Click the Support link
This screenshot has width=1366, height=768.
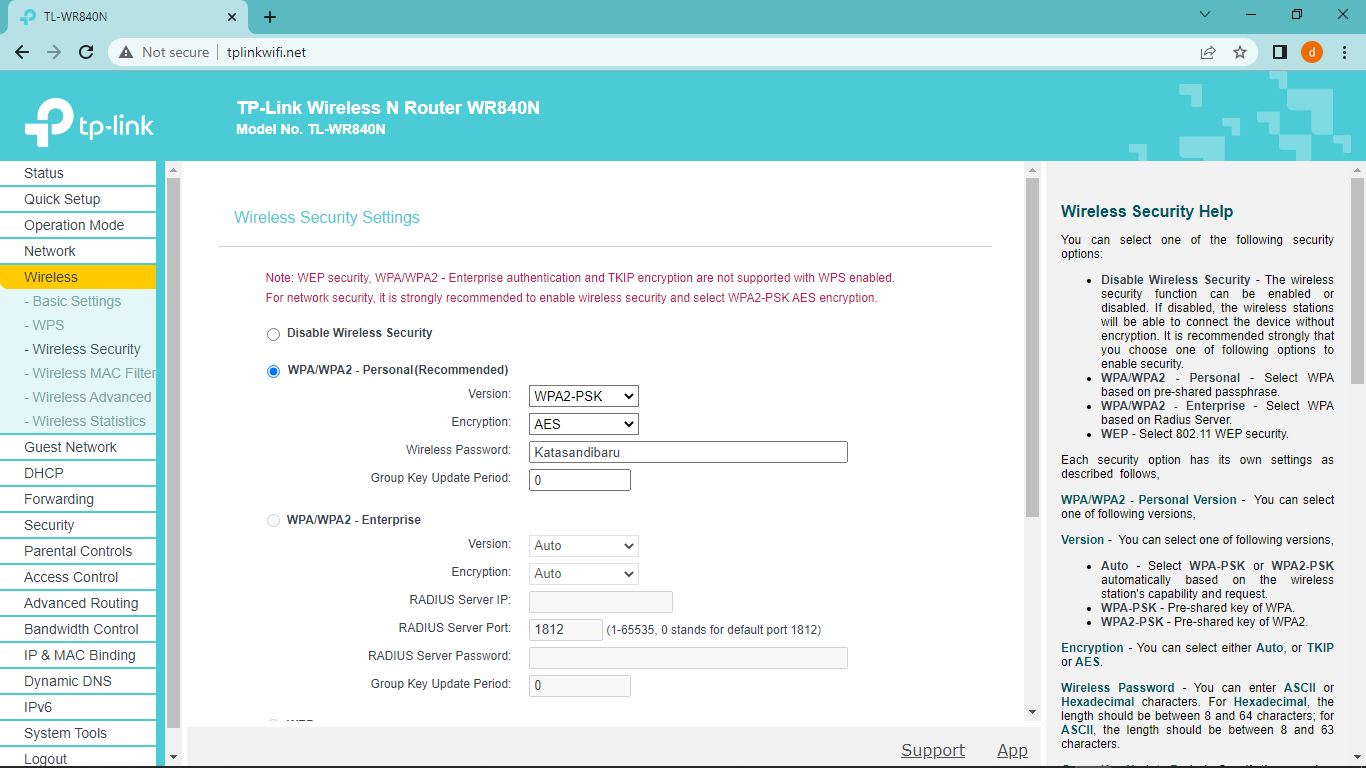pyautogui.click(x=933, y=750)
